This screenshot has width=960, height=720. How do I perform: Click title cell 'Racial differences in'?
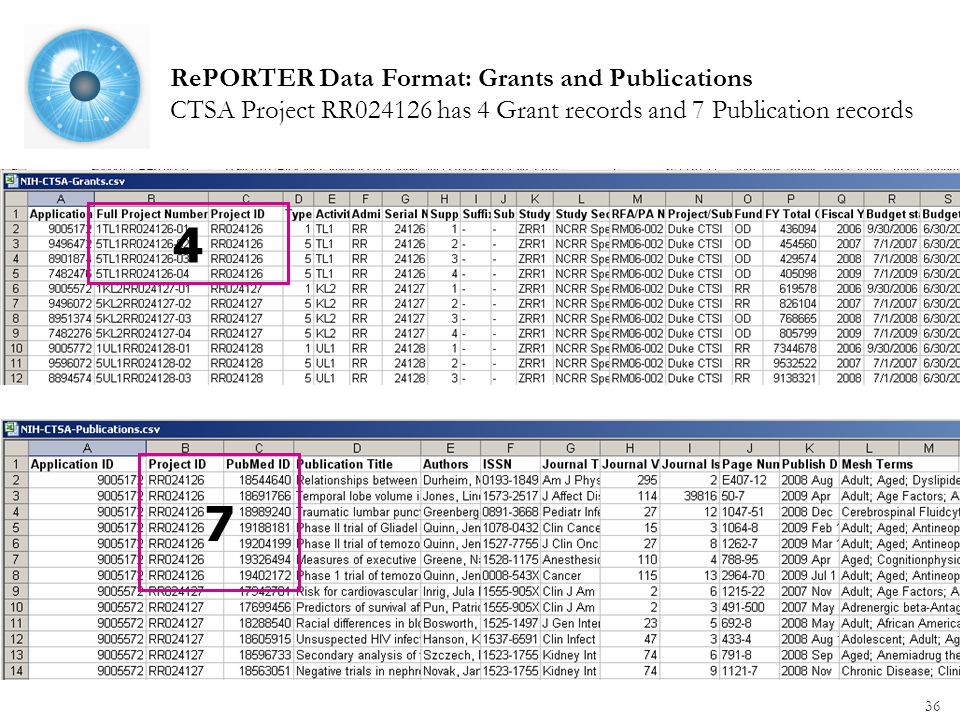pyautogui.click(x=357, y=623)
